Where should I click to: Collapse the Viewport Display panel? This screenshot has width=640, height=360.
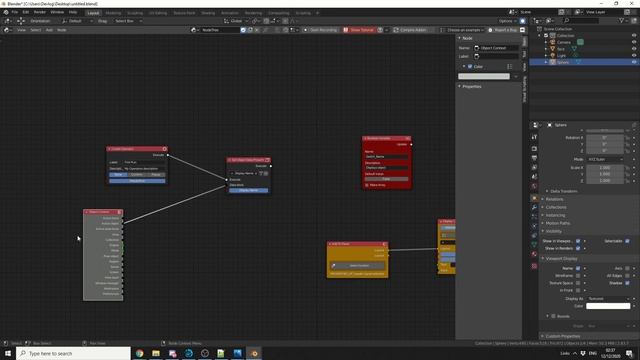click(561, 259)
